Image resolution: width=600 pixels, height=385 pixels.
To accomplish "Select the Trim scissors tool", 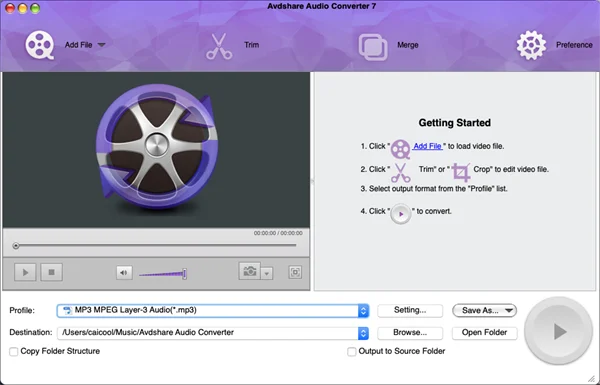I will pyautogui.click(x=219, y=46).
